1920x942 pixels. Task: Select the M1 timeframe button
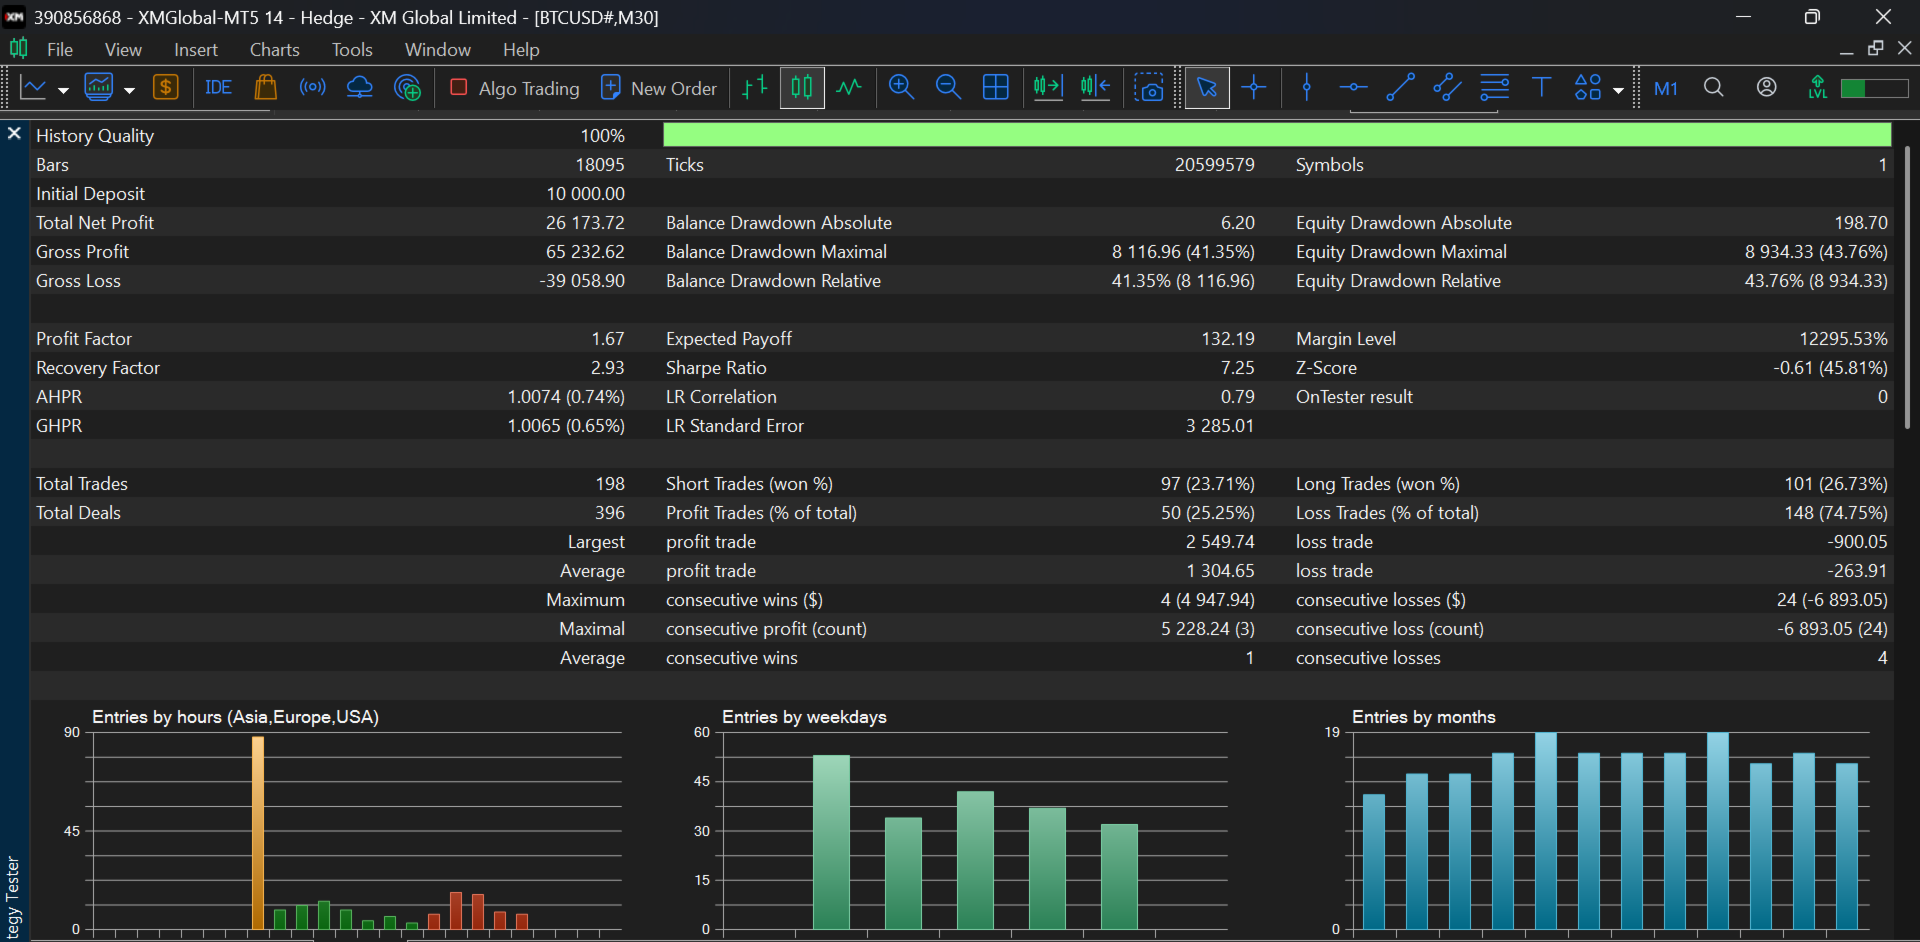point(1665,88)
